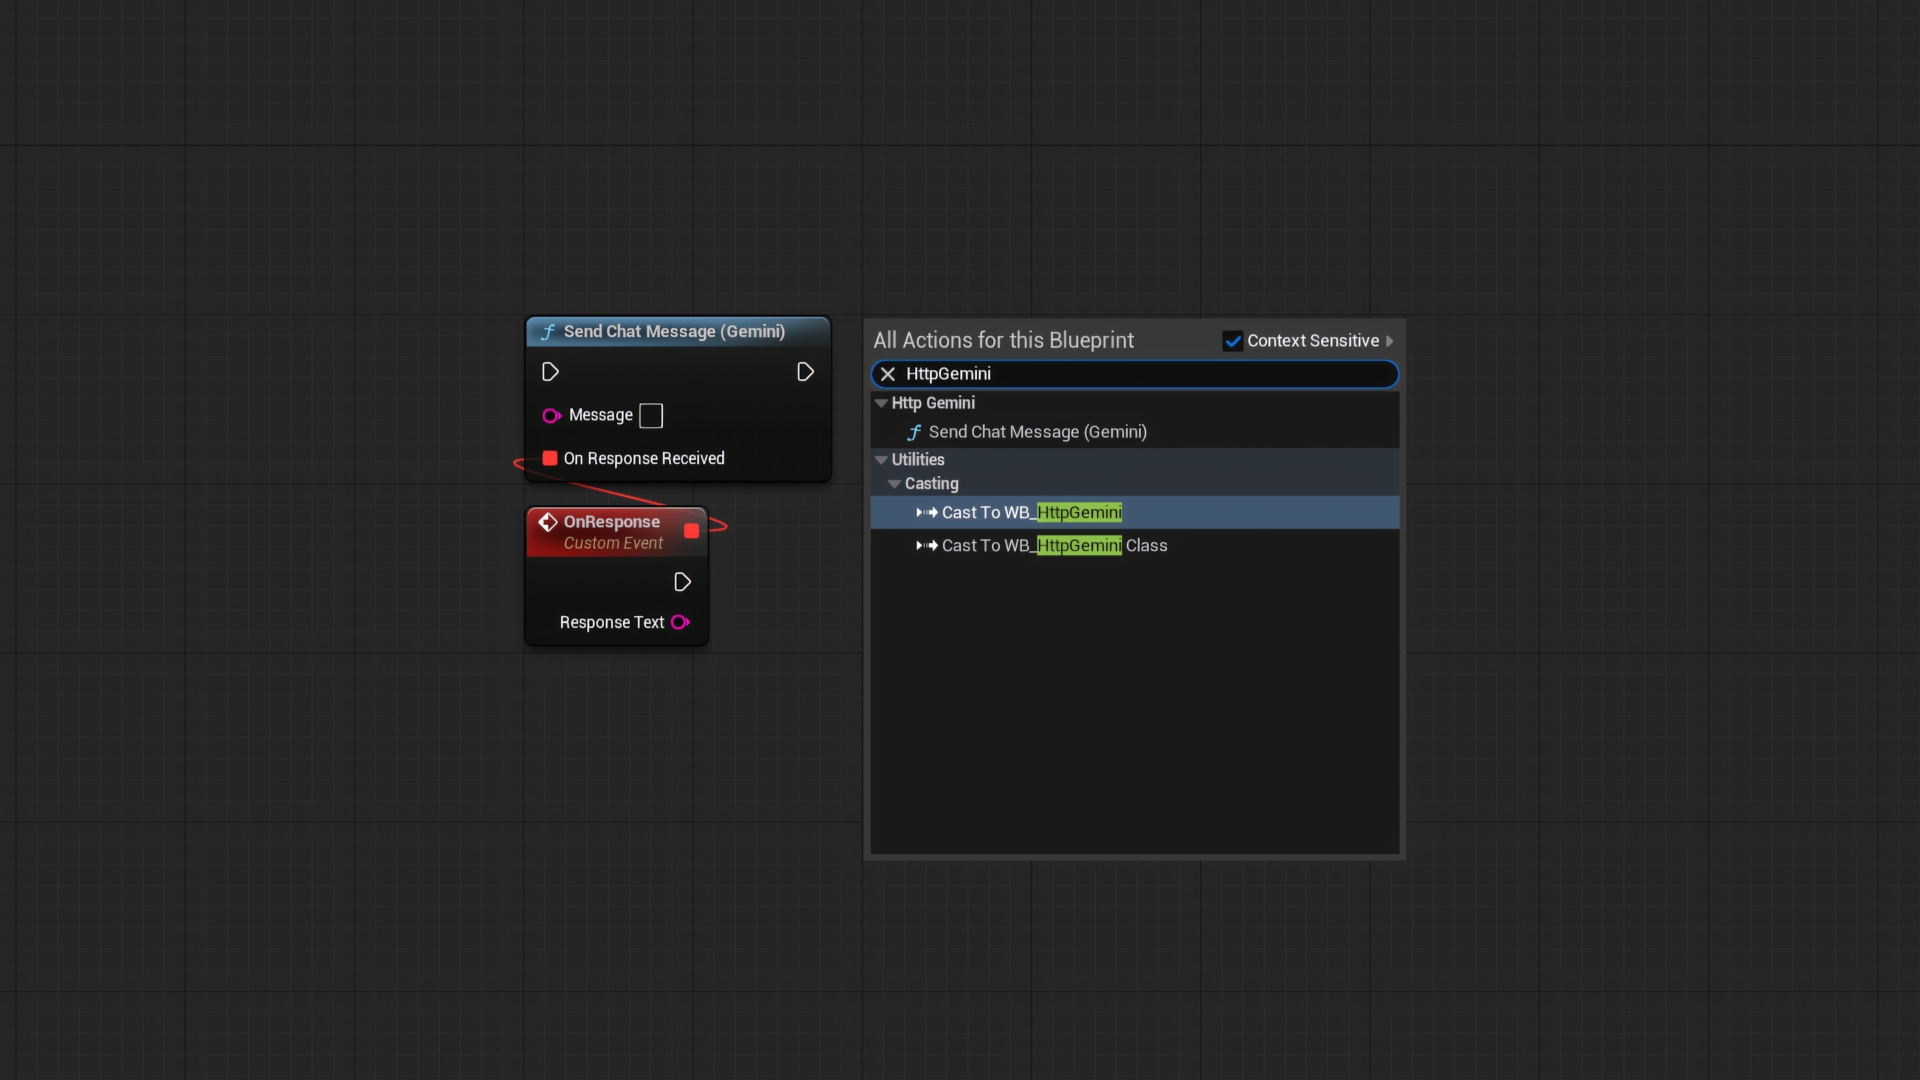This screenshot has height=1080, width=1920.
Task: Click output execution pin on Send Chat Message node
Action: (x=805, y=372)
